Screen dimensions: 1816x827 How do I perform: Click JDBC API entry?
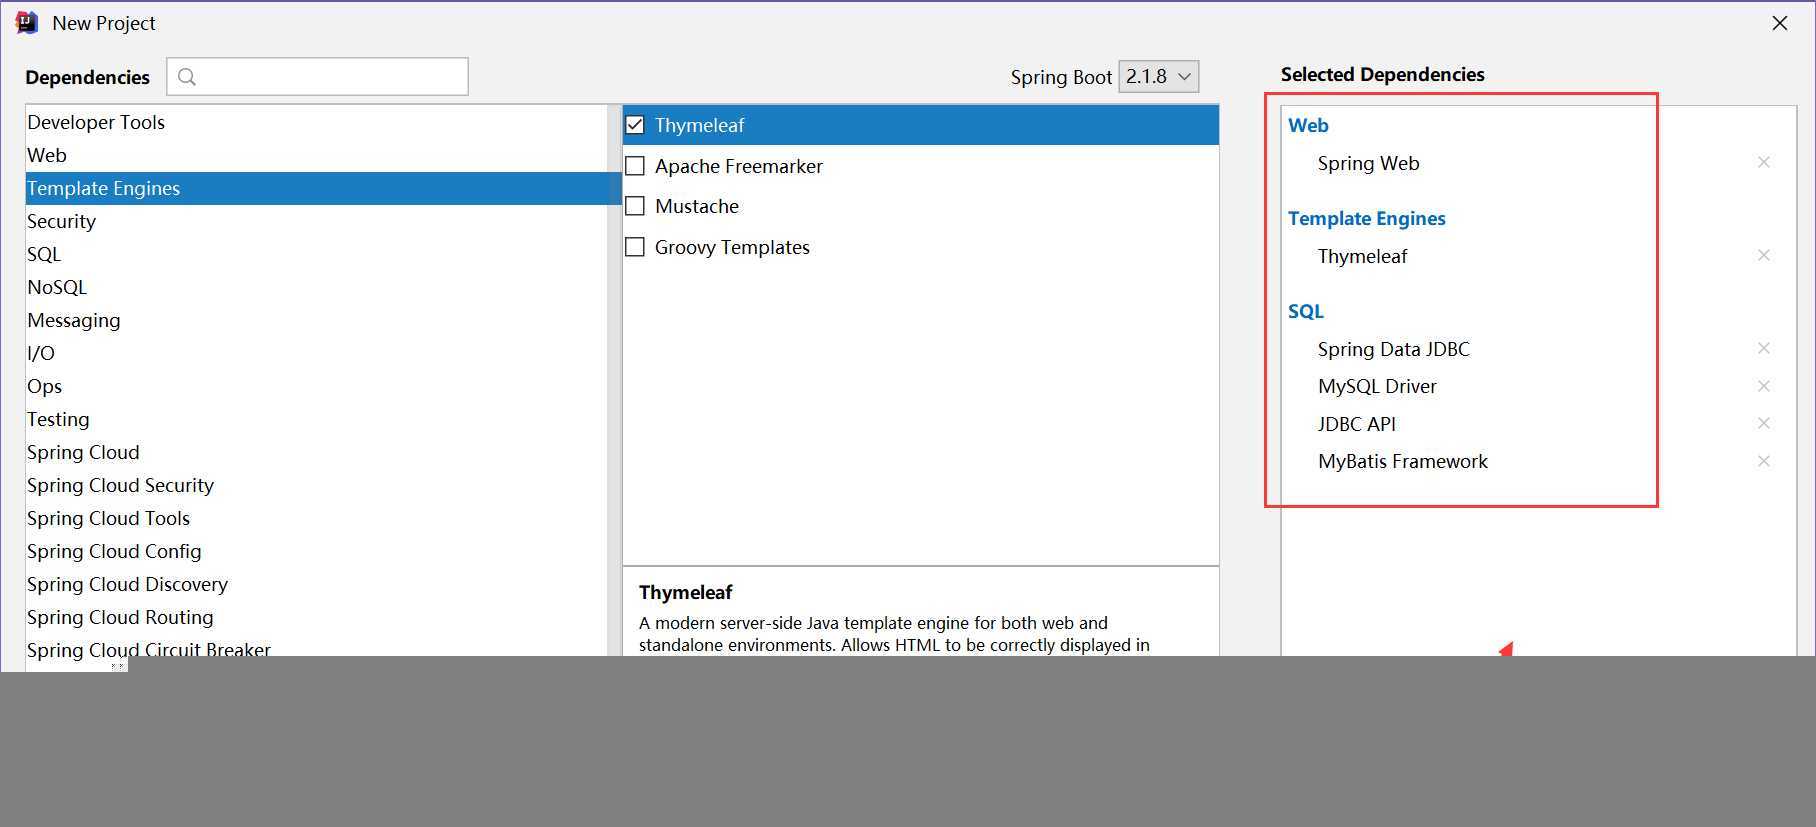[x=1356, y=424]
